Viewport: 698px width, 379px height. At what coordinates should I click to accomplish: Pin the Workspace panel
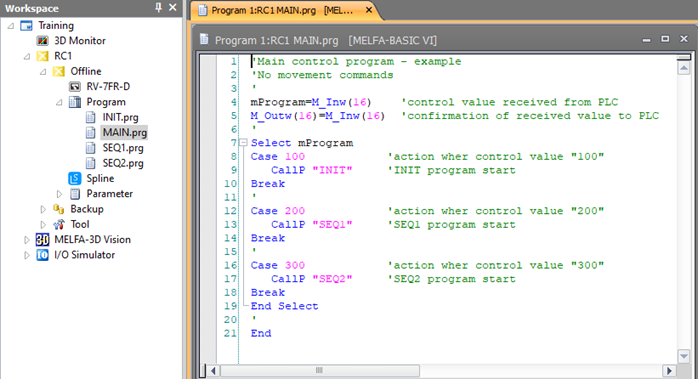point(158,8)
